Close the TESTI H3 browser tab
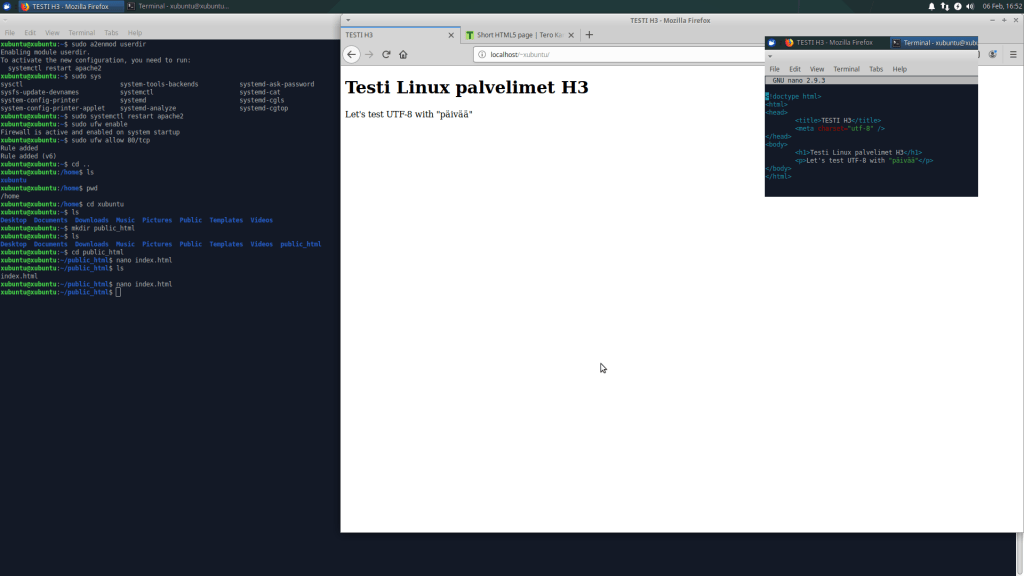Viewport: 1024px width, 576px height. (x=451, y=35)
